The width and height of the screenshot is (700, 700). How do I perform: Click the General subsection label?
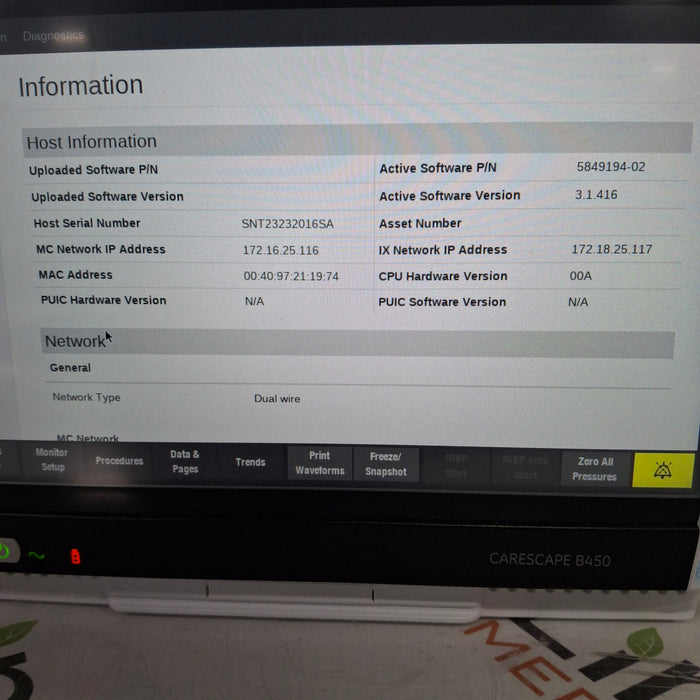(70, 368)
